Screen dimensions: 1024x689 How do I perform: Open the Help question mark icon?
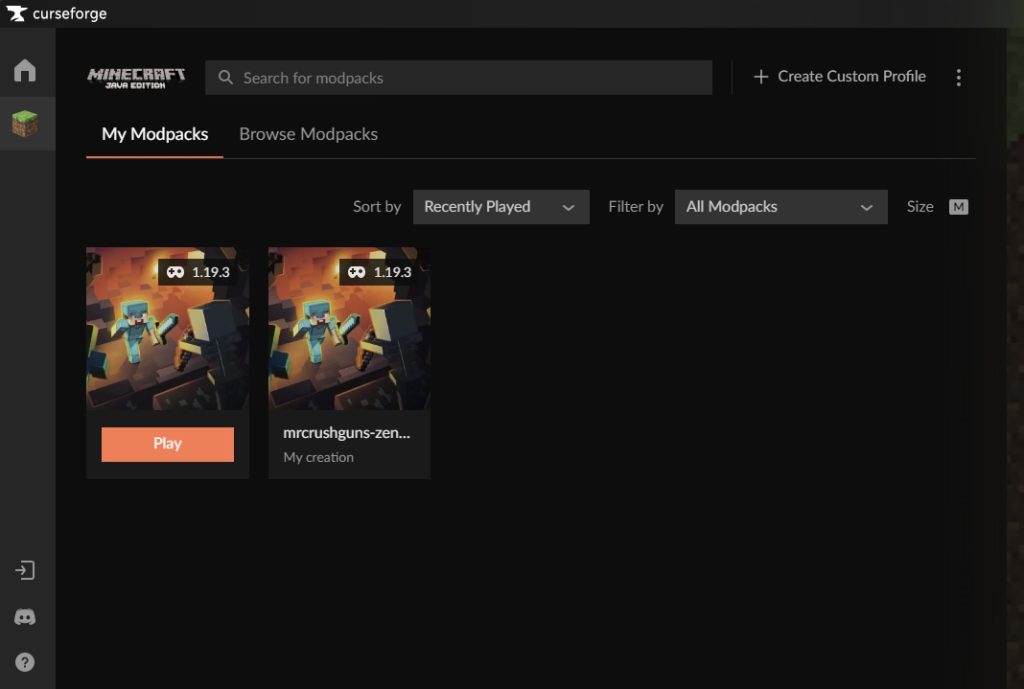click(x=25, y=662)
